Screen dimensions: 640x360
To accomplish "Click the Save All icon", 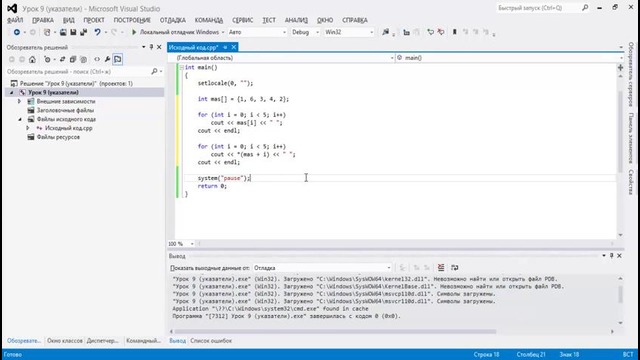I will tap(84, 32).
